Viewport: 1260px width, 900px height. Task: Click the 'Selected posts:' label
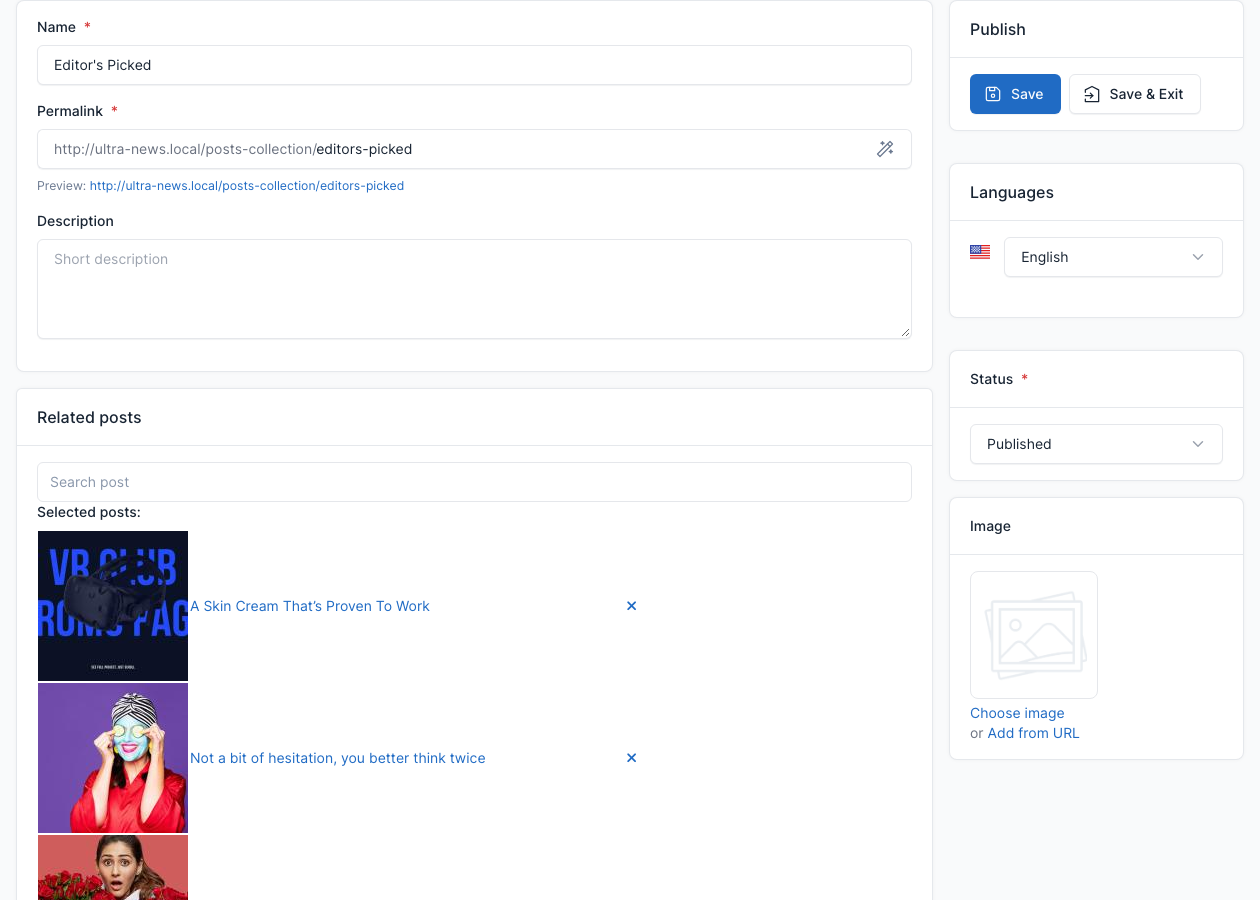pyautogui.click(x=89, y=512)
